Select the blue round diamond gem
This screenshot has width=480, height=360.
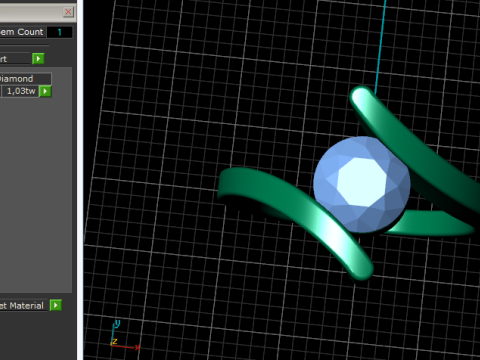pyautogui.click(x=362, y=184)
